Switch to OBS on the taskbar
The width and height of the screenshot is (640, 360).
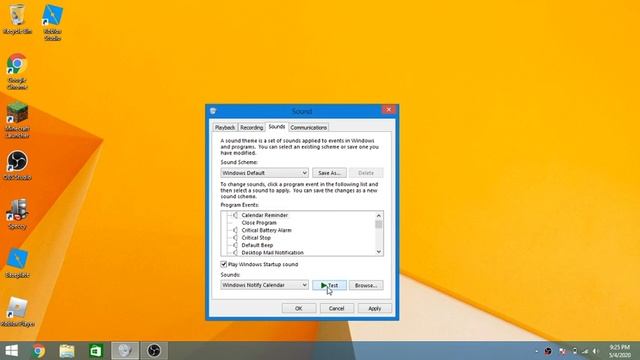(x=154, y=351)
